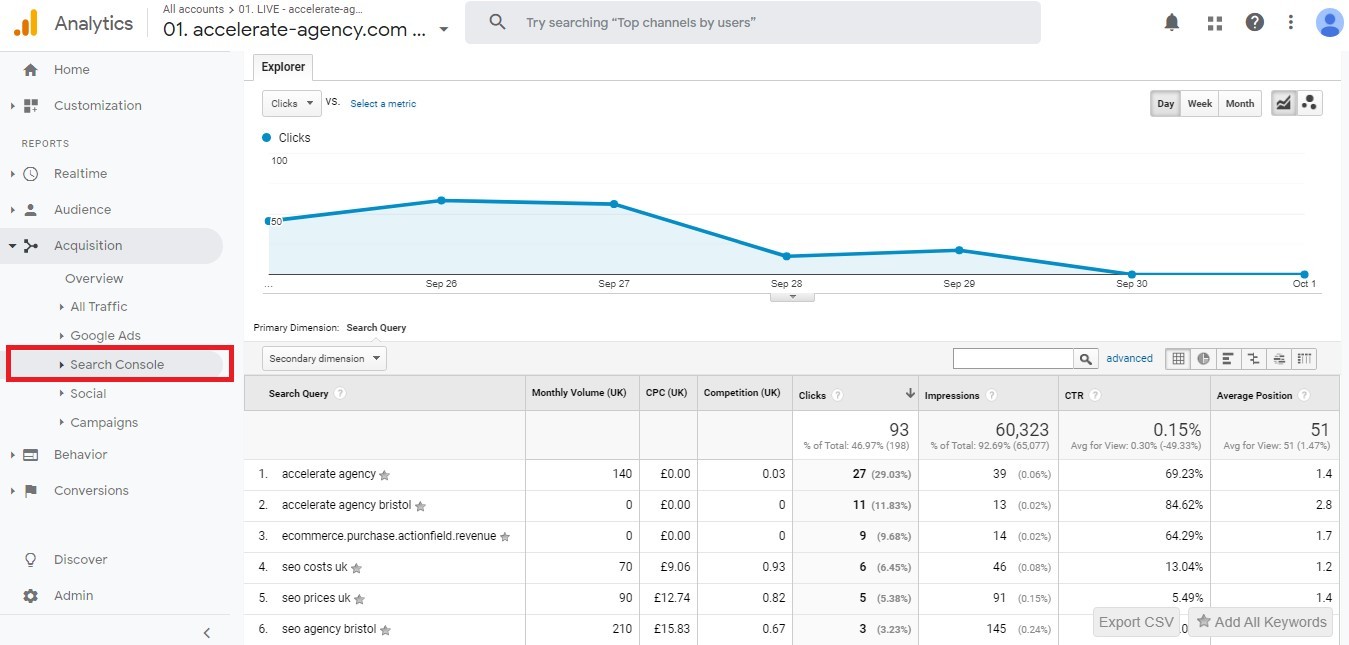The image size is (1349, 645).
Task: Open the account property selector dropdown arrow
Action: tap(444, 29)
